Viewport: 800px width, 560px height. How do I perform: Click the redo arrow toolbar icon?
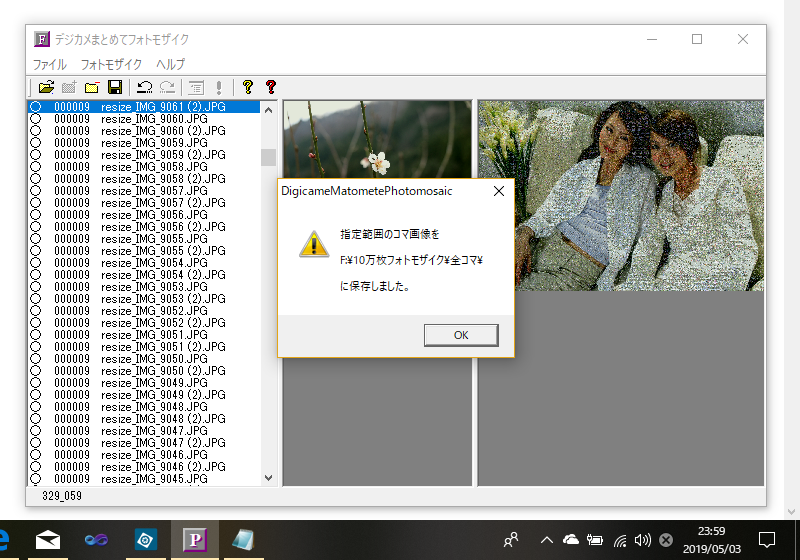coord(167,87)
